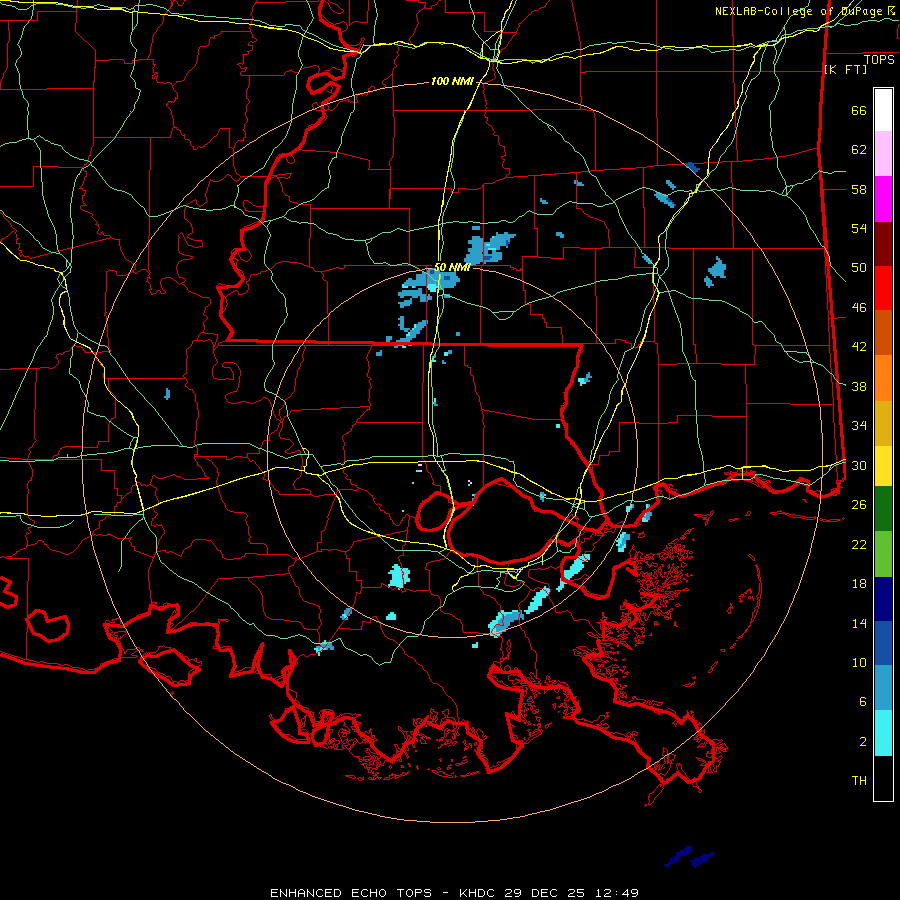Click the white 66 kft legend swatch
The height and width of the screenshot is (900, 900).
click(x=883, y=110)
